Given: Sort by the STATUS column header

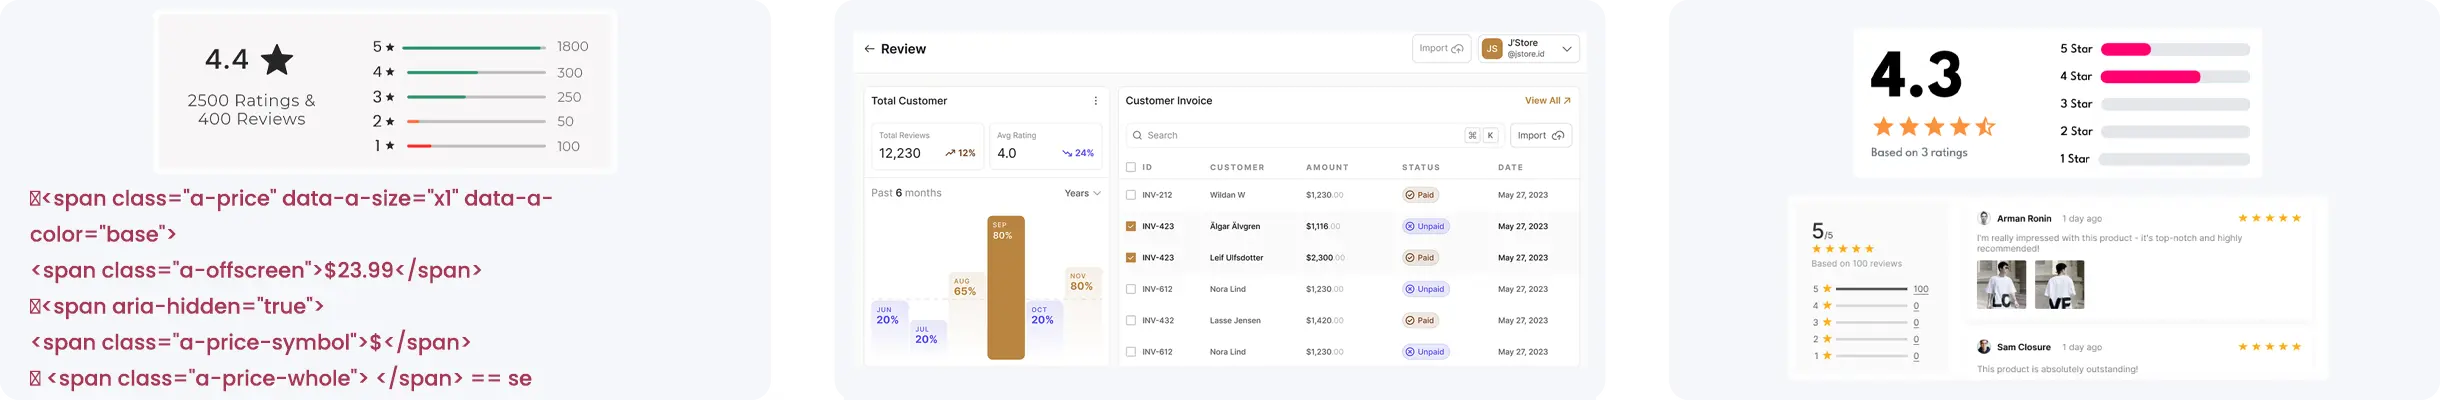Looking at the screenshot, I should 1421,167.
